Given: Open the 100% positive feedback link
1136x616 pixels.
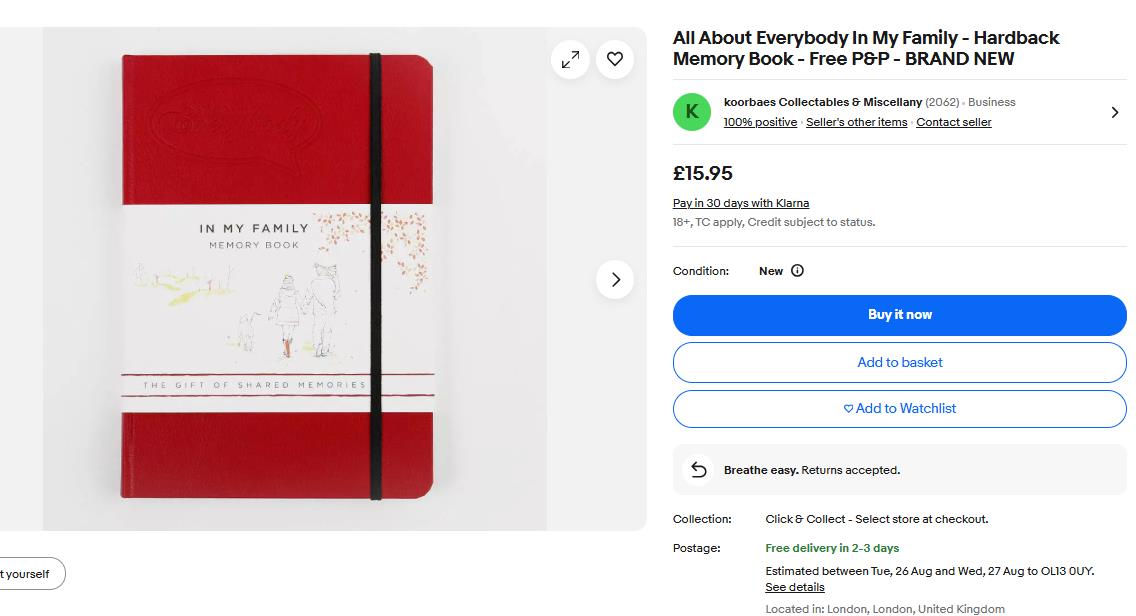Looking at the screenshot, I should (x=760, y=122).
